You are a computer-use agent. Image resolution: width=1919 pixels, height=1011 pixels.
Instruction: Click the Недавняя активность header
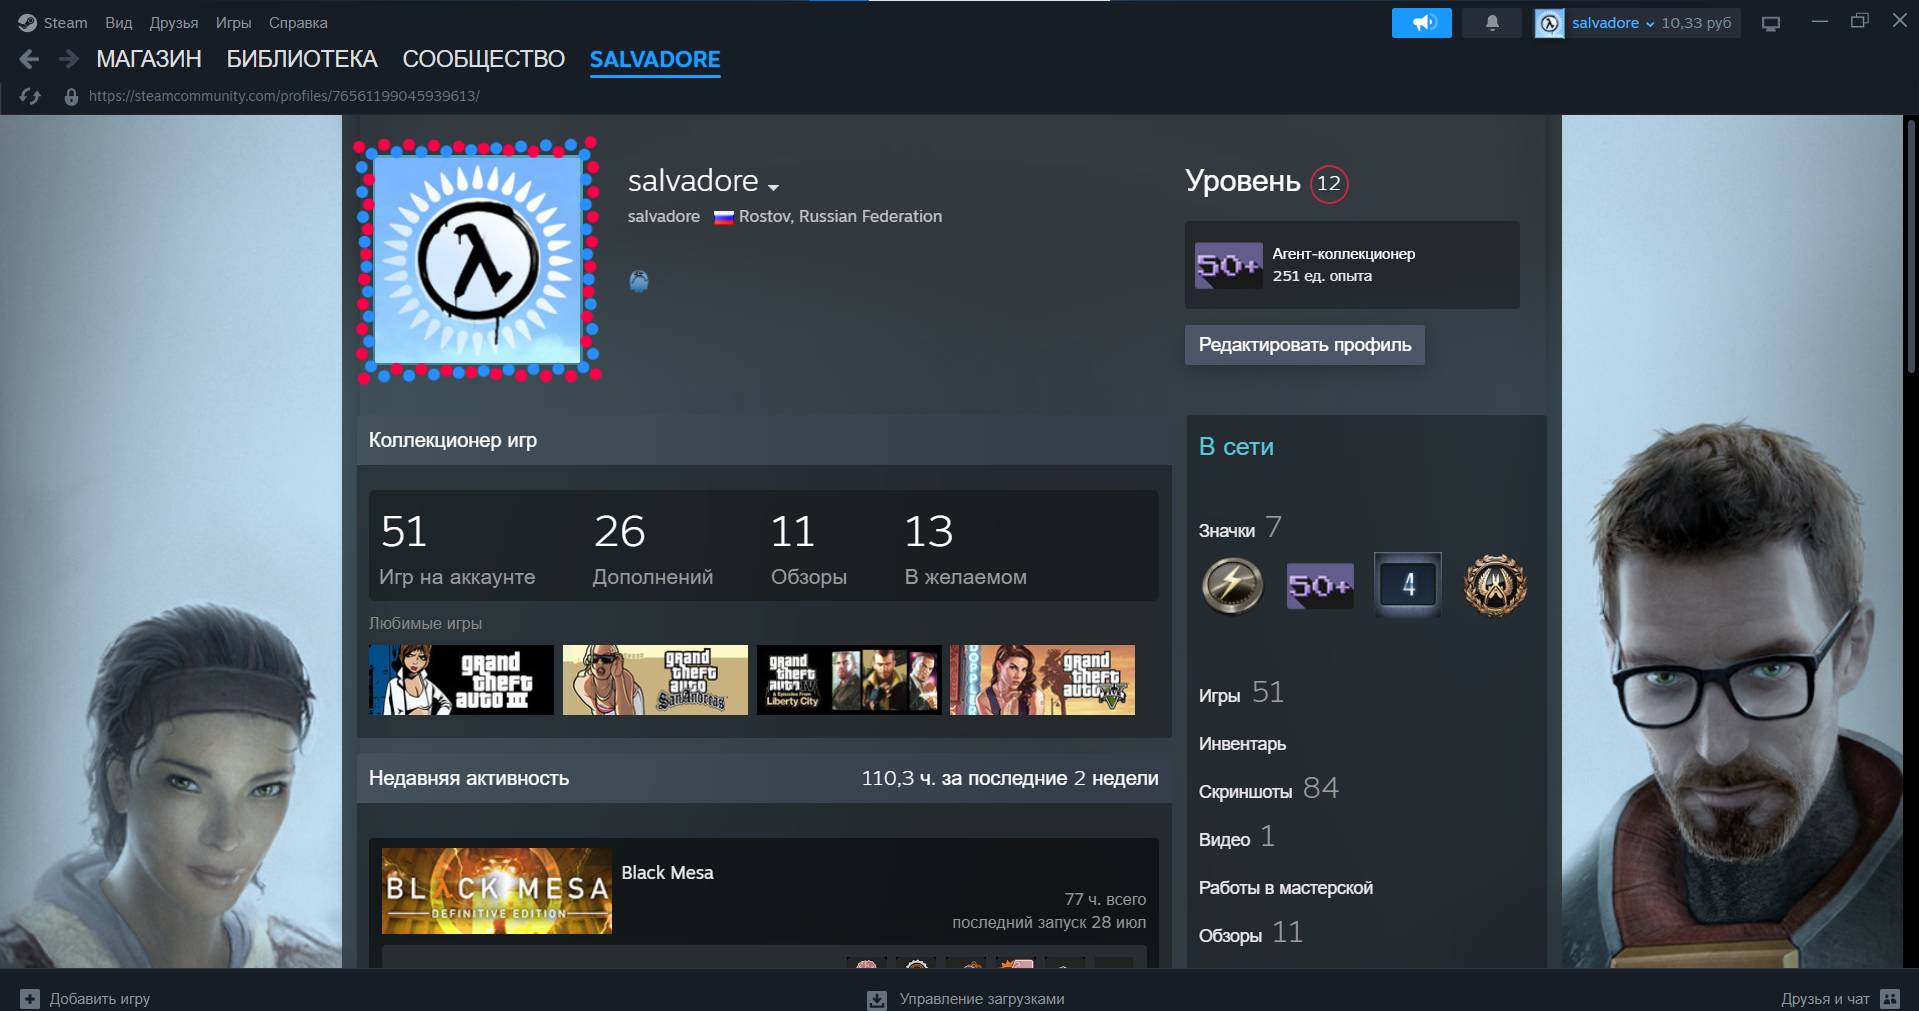point(469,778)
